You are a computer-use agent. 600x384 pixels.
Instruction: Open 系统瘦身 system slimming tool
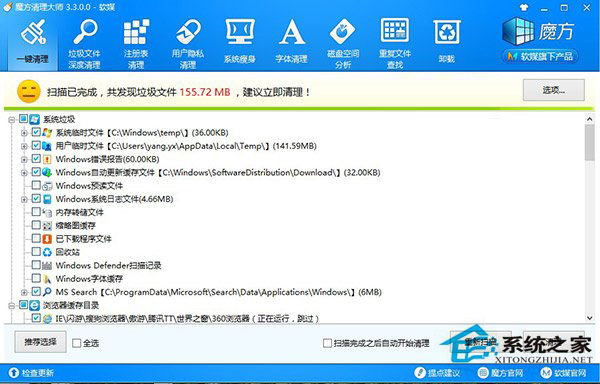point(240,42)
